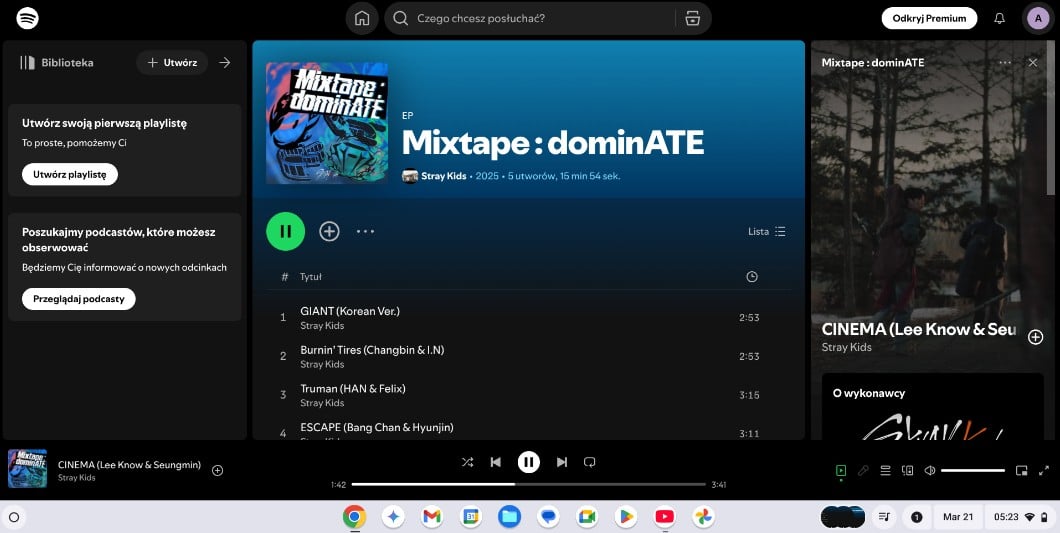Toggle the Now Playing view panel
Image resolution: width=1060 pixels, height=533 pixels.
(x=840, y=470)
